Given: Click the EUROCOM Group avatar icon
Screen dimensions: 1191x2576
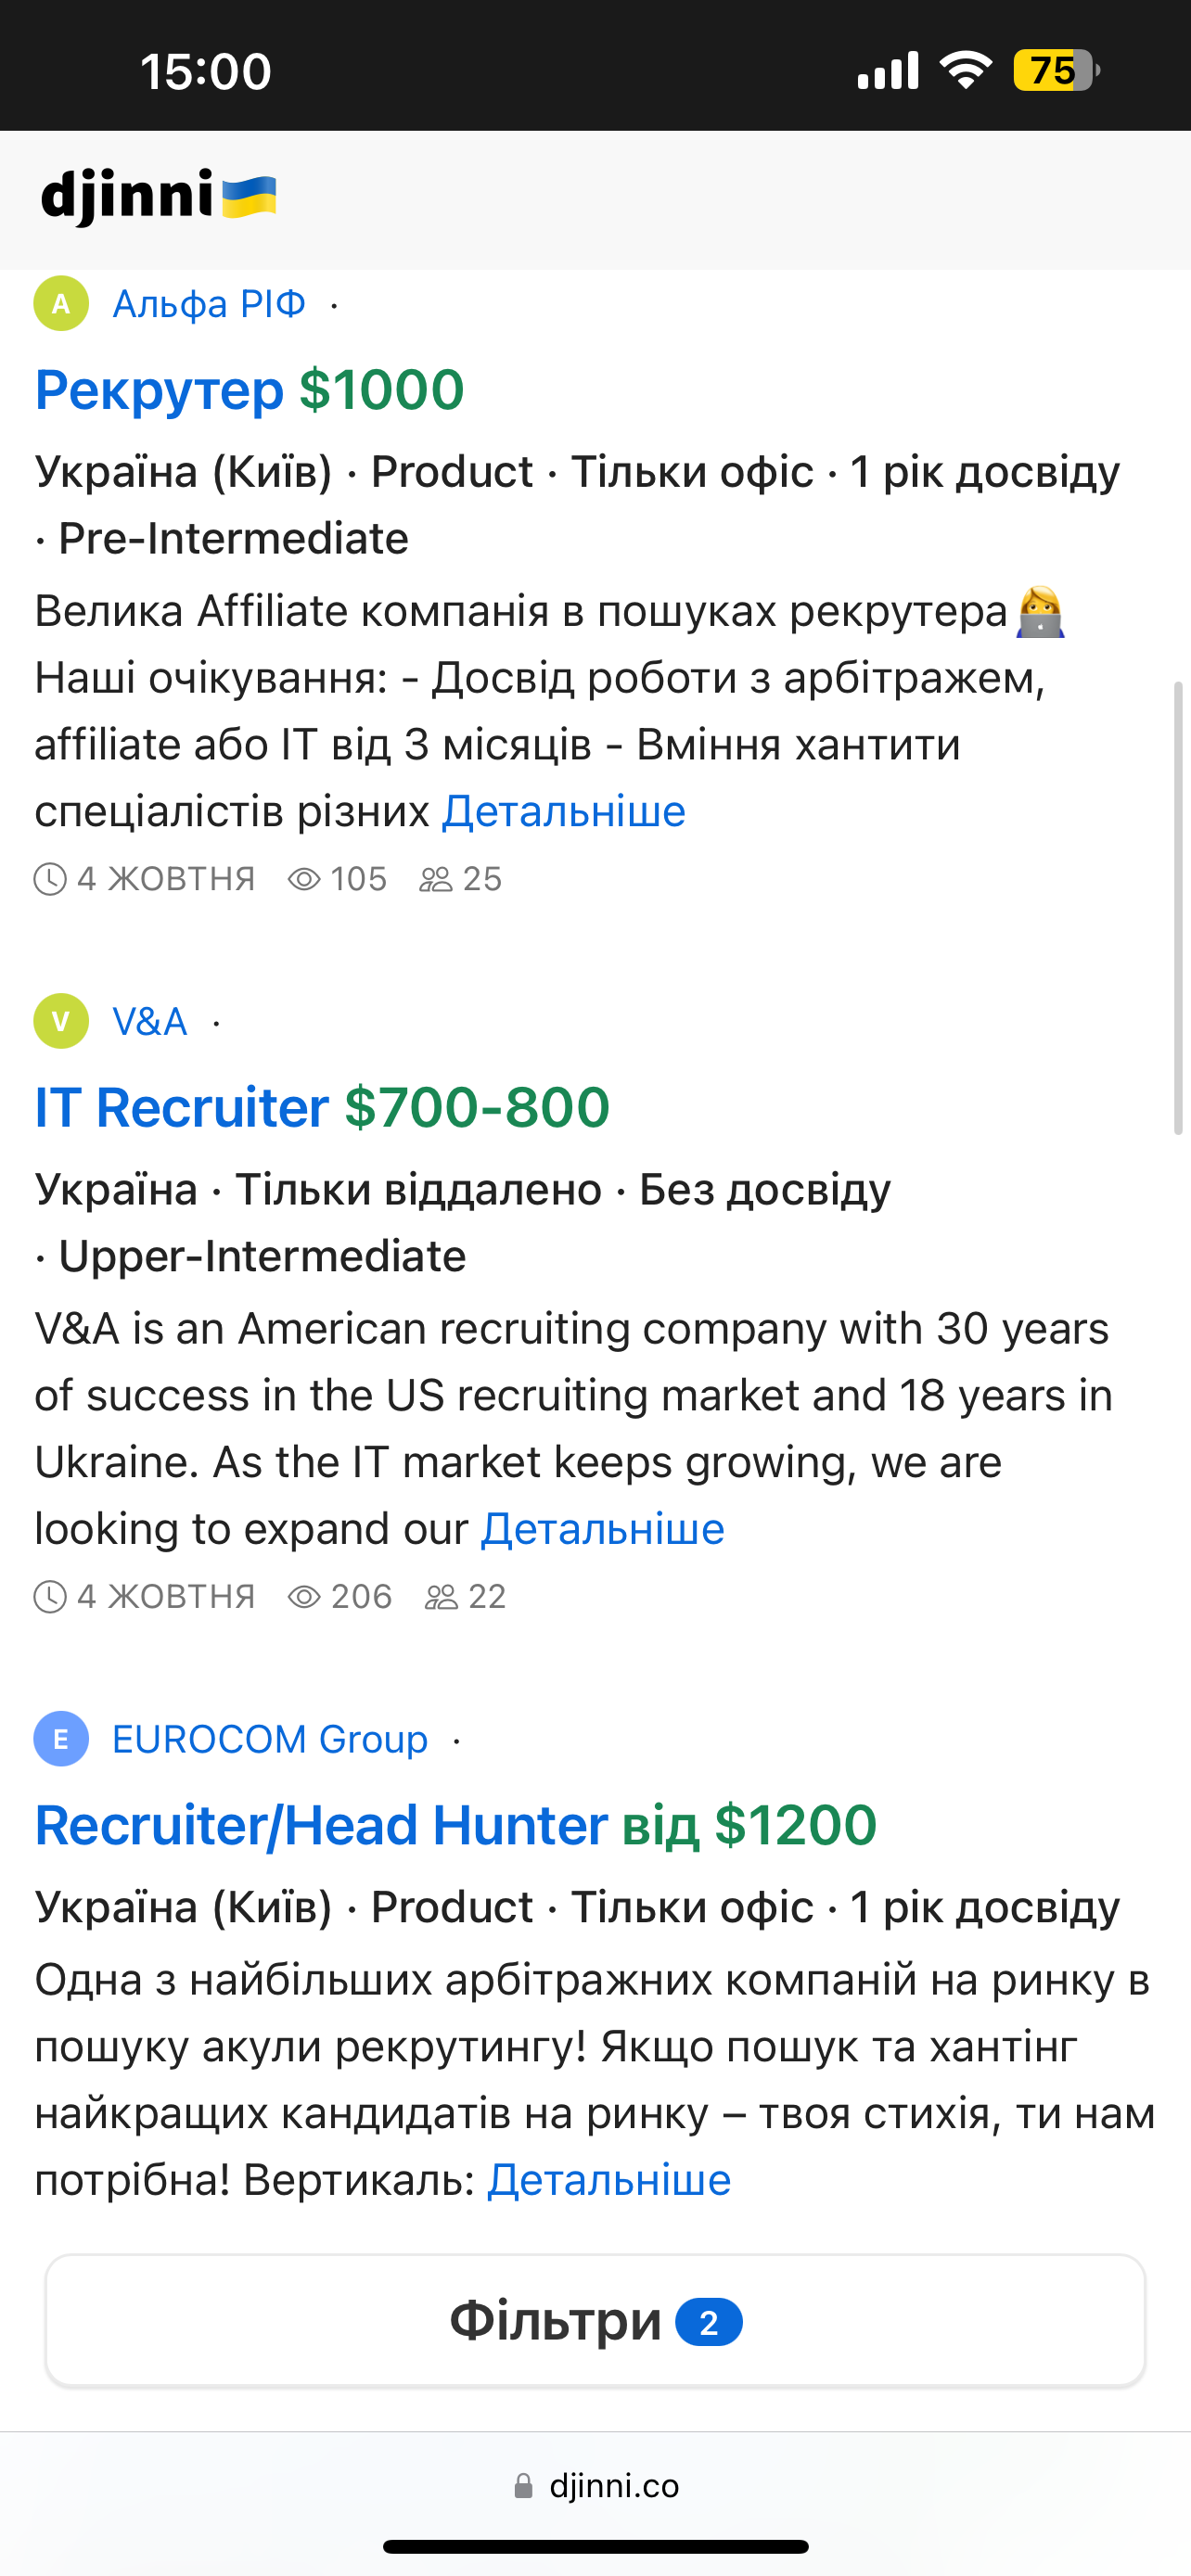Looking at the screenshot, I should coord(61,1739).
